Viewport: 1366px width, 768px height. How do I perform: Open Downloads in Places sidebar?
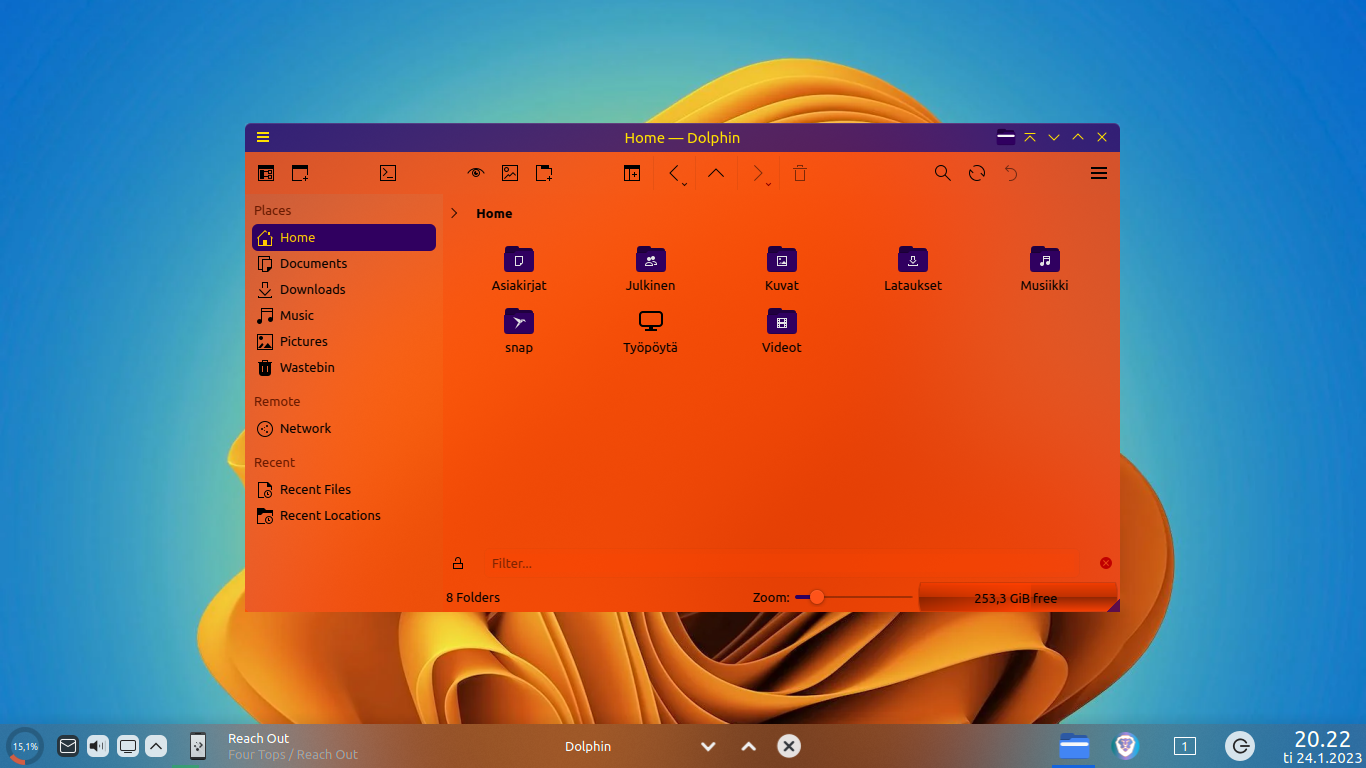344,289
